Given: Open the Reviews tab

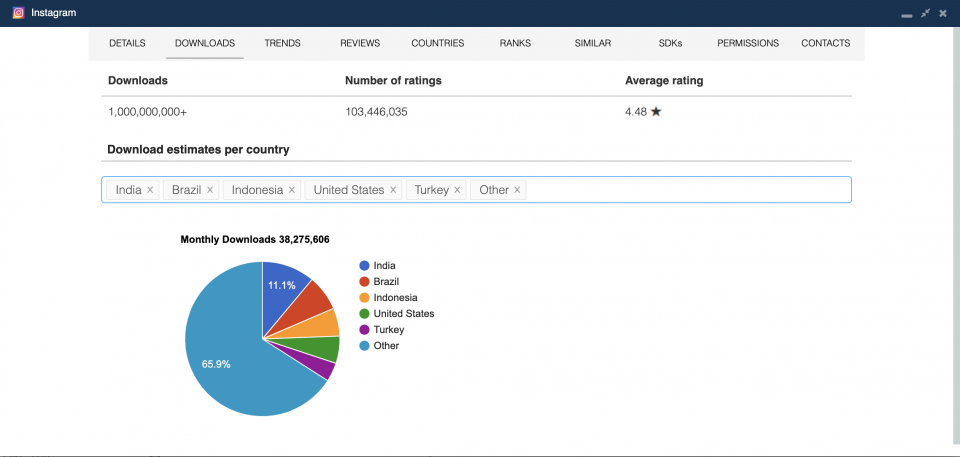Looking at the screenshot, I should [360, 43].
